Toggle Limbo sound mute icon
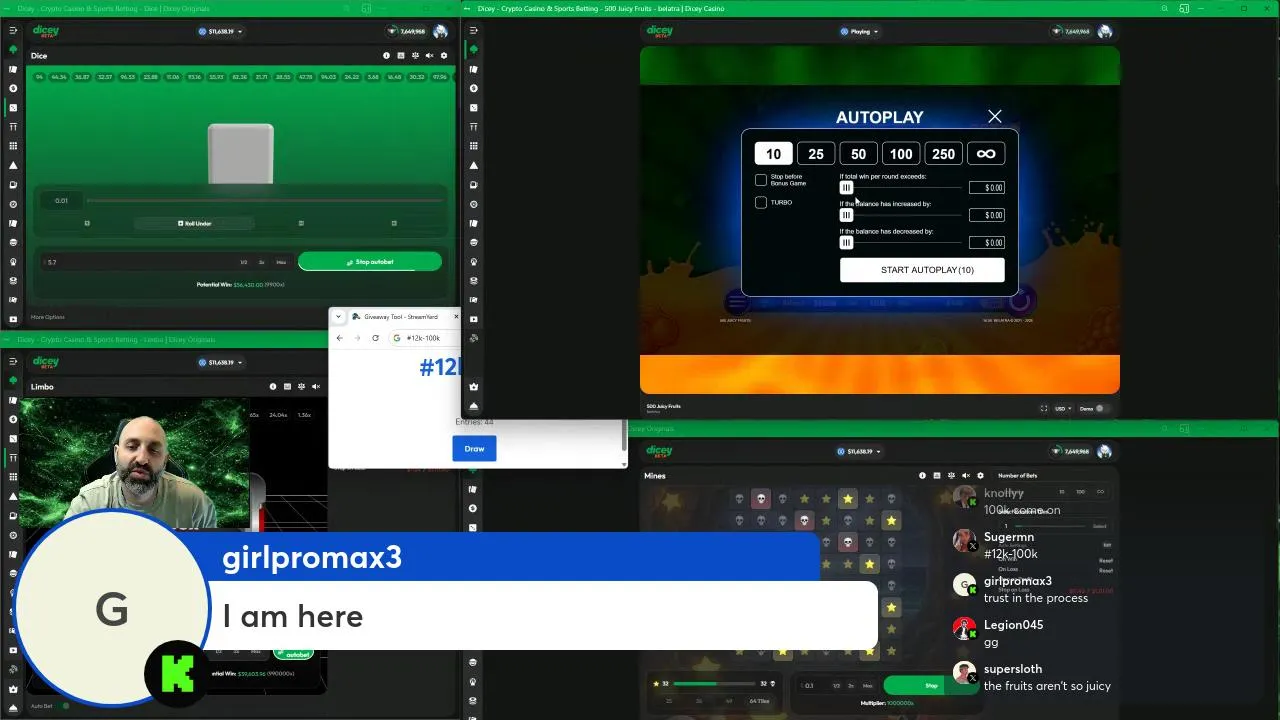Image resolution: width=1280 pixels, height=720 pixels. coord(316,387)
